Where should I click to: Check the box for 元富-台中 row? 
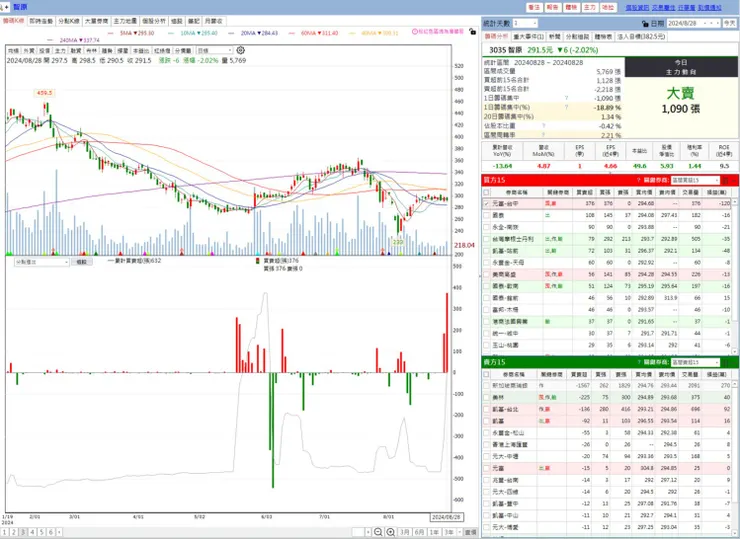coord(487,203)
